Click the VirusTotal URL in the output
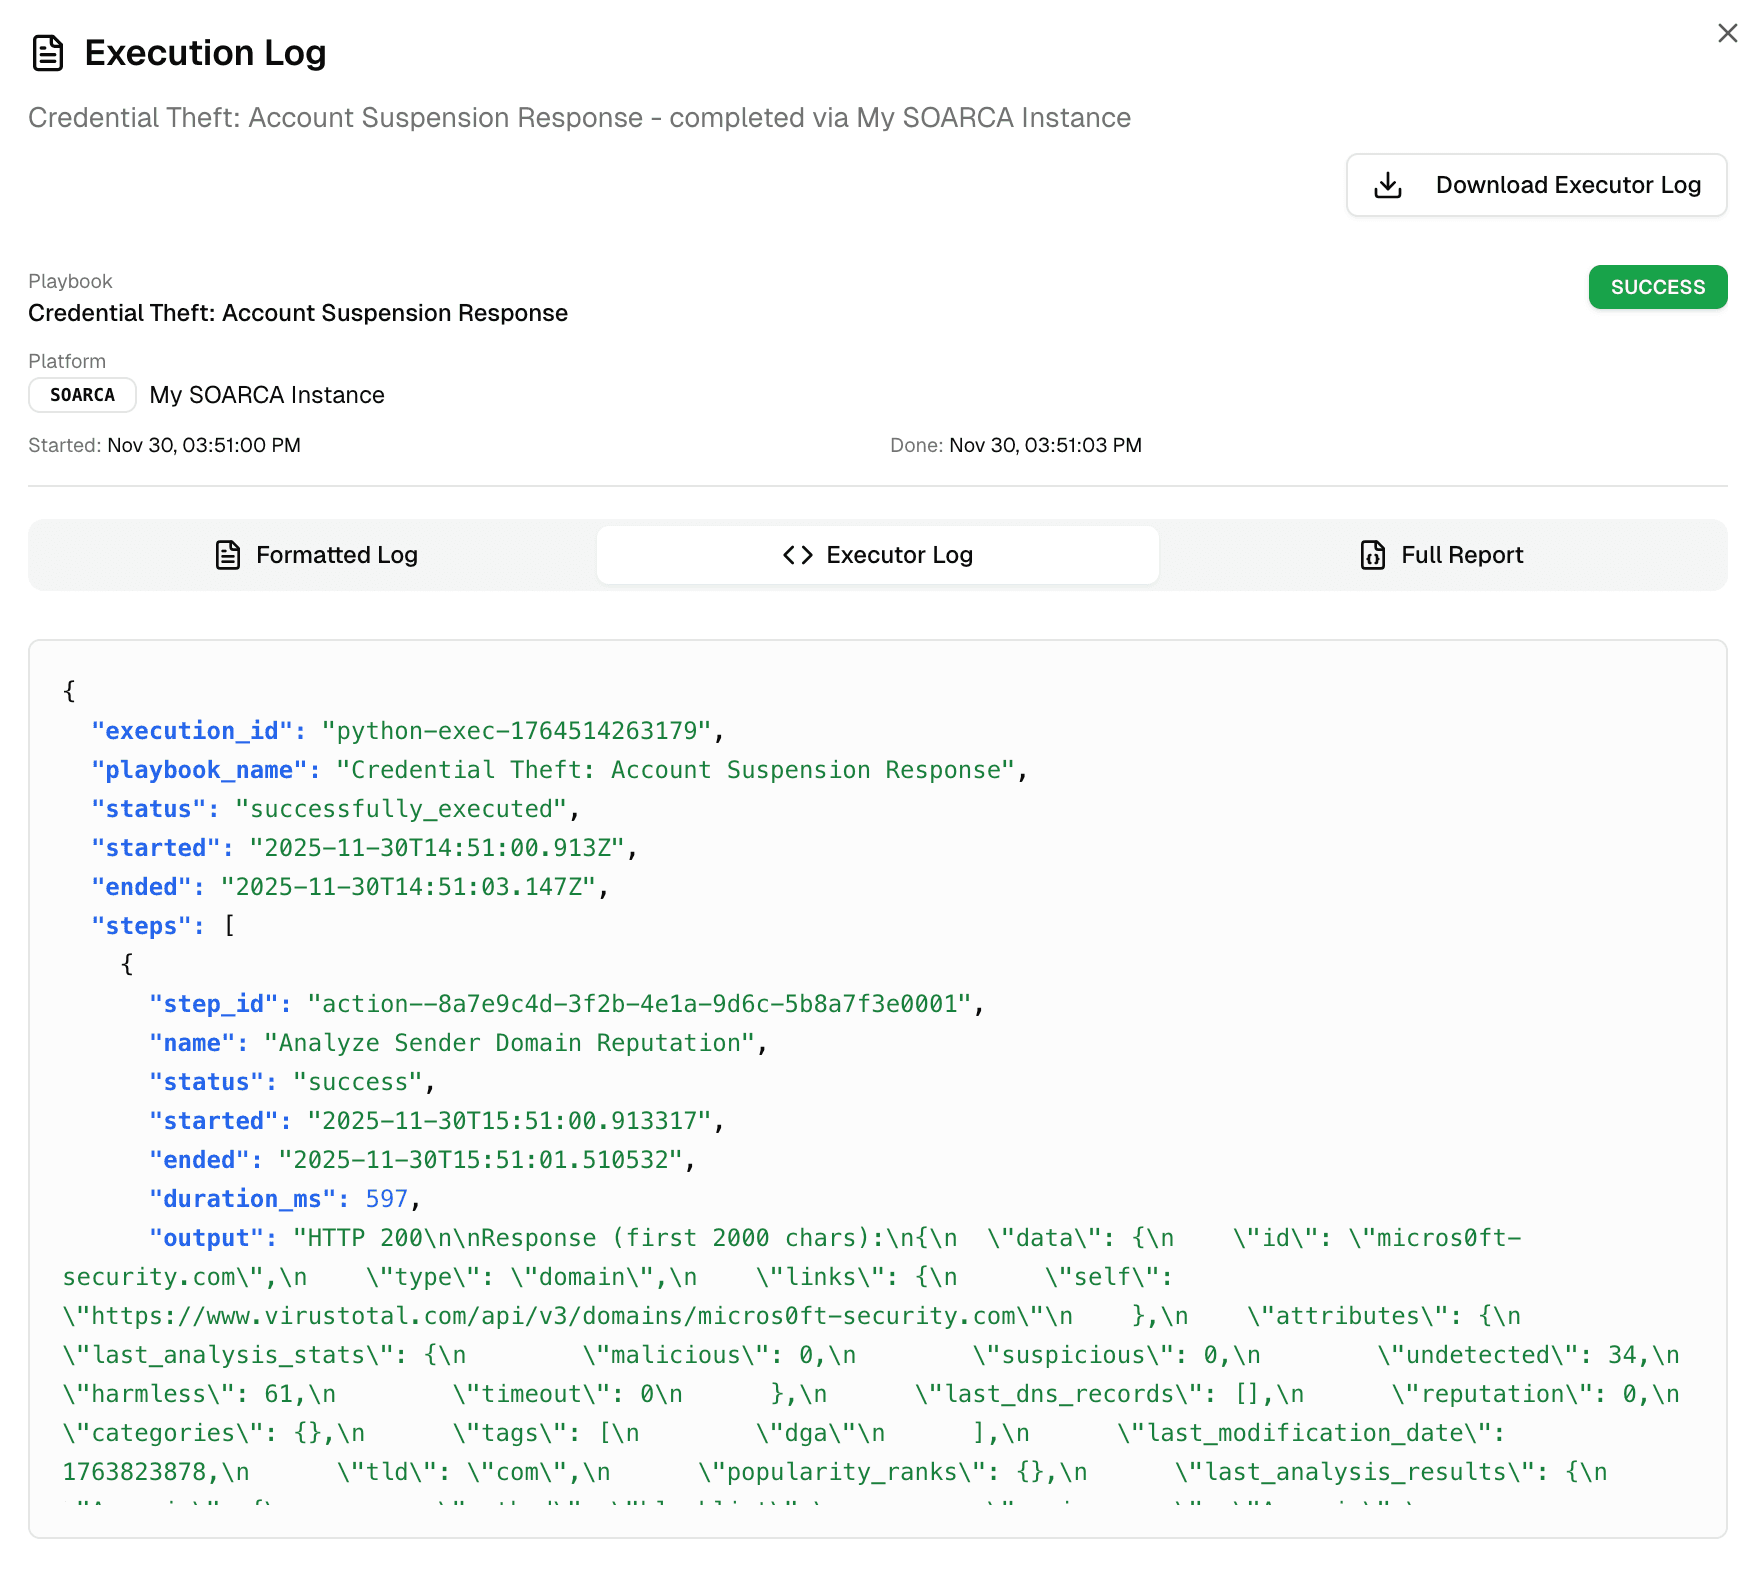Screen dimensions: 1758x1570 (x=567, y=1316)
